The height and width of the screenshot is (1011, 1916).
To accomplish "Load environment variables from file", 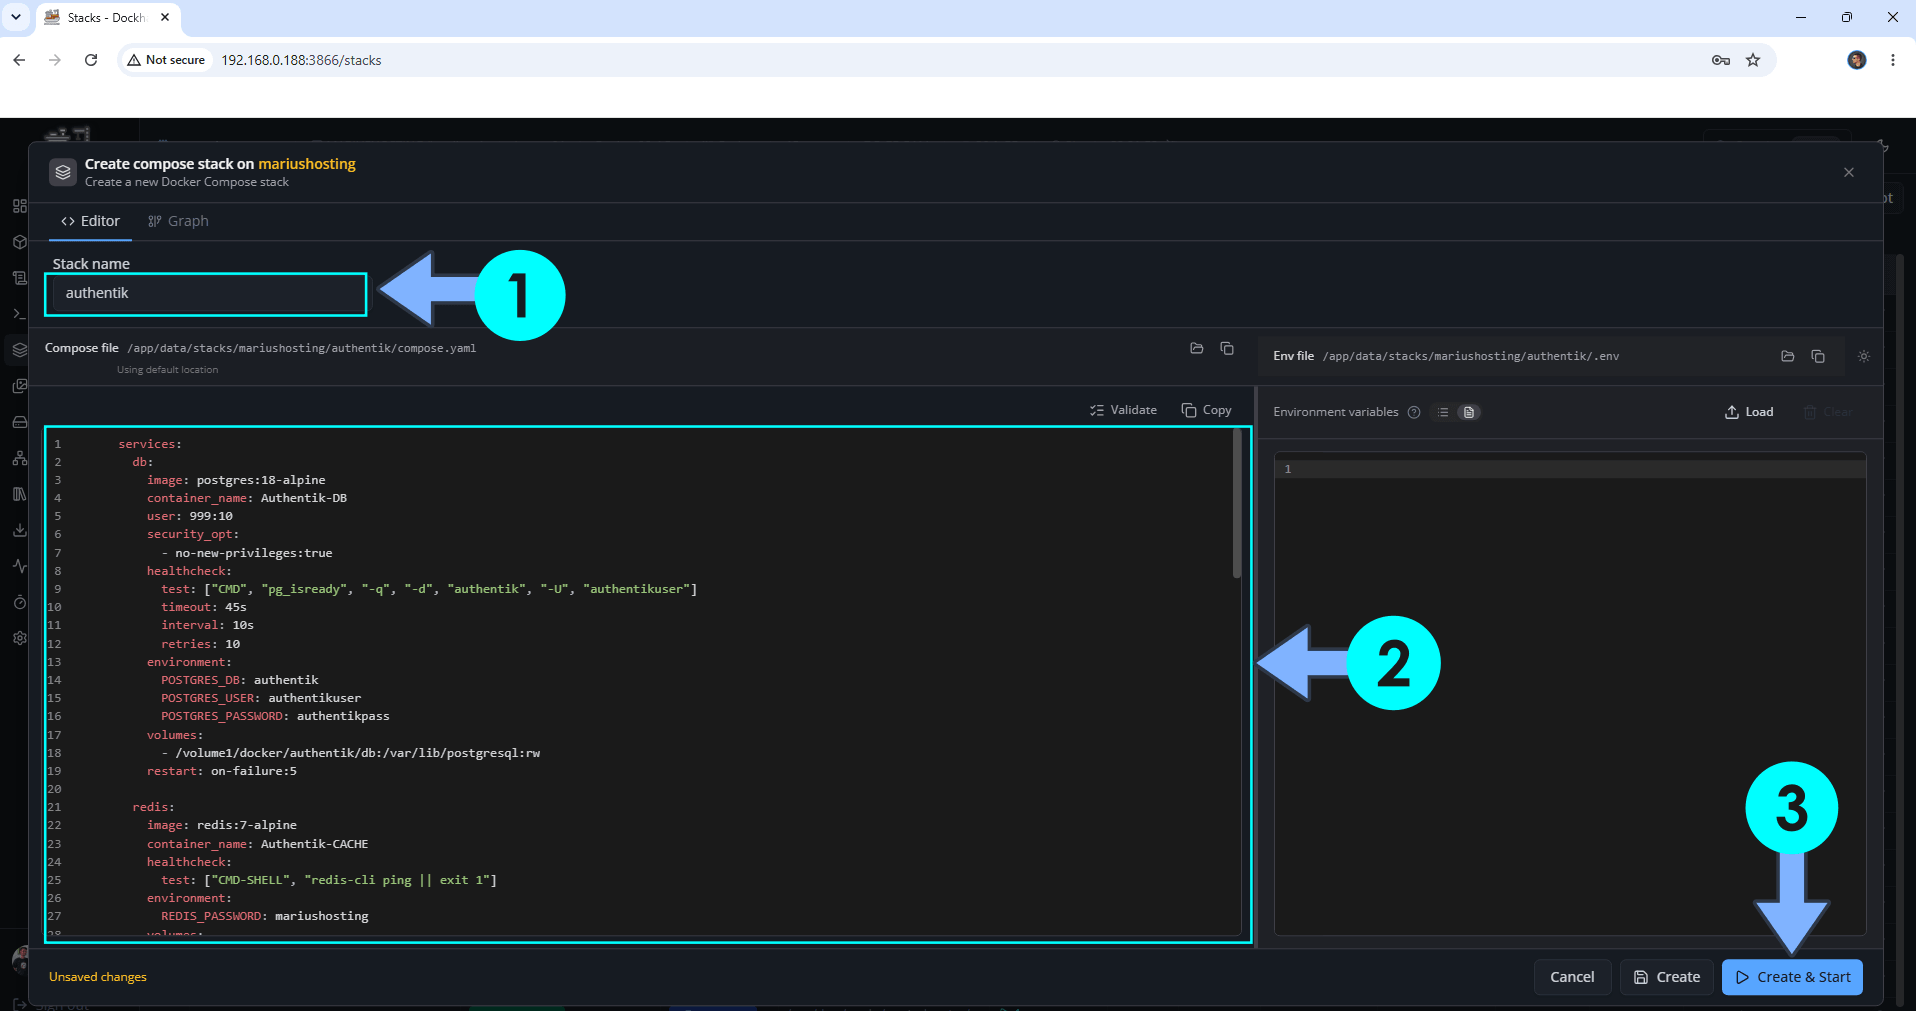I will 1749,412.
